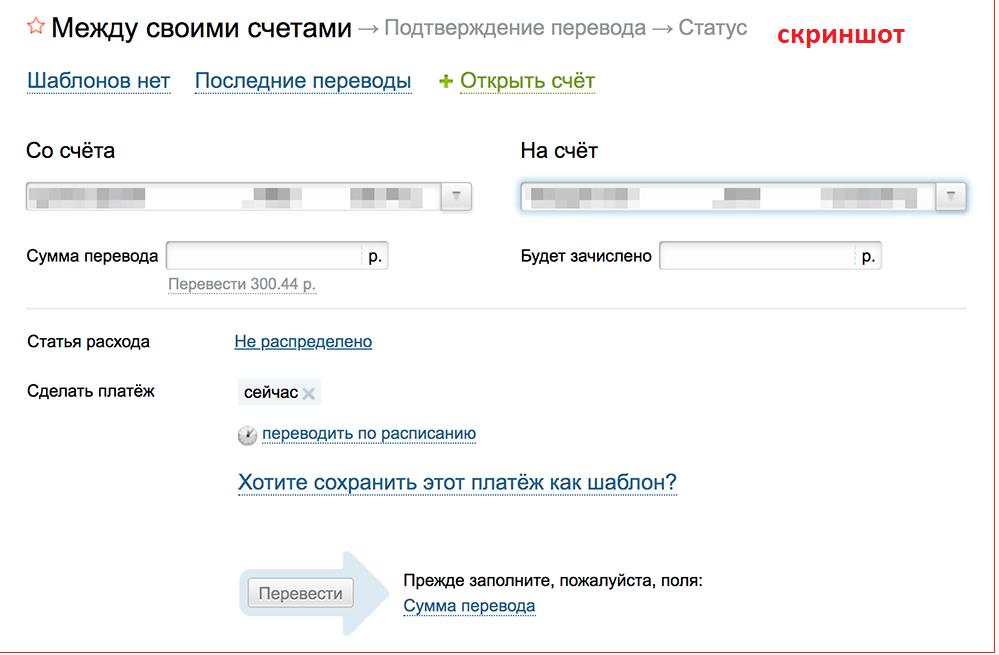Image resolution: width=999 pixels, height=655 pixels.
Task: Open the 'На счёт' dropdown arrow
Action: 951,196
